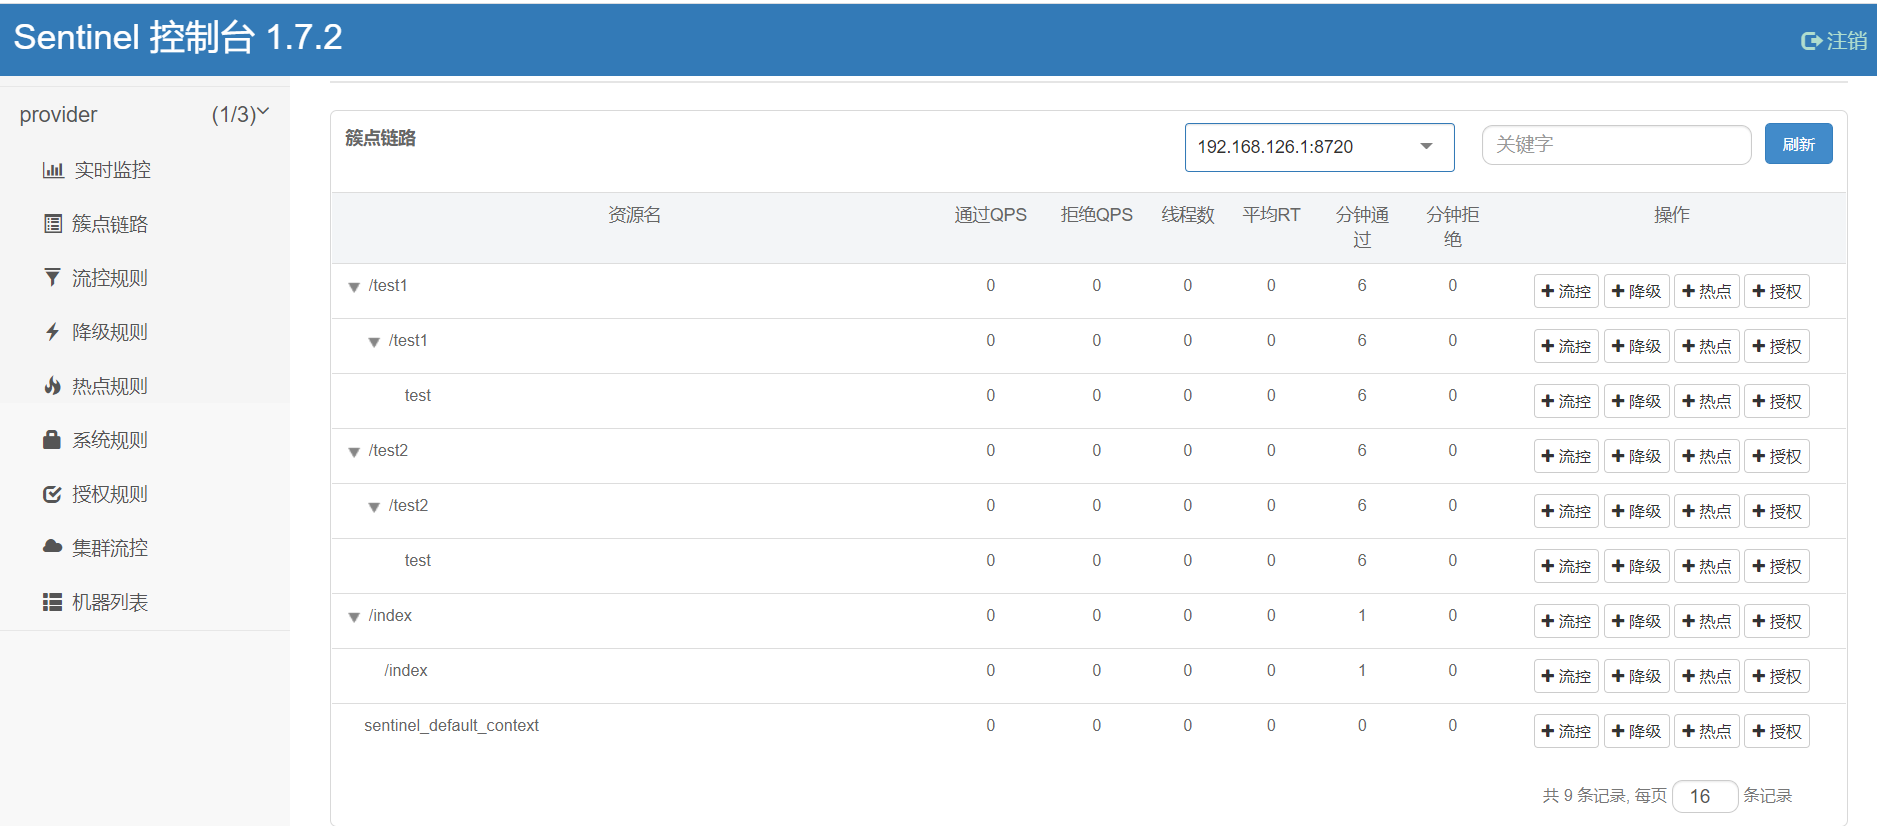
Task: Add 流控 rule for top-level /index
Action: click(1566, 621)
